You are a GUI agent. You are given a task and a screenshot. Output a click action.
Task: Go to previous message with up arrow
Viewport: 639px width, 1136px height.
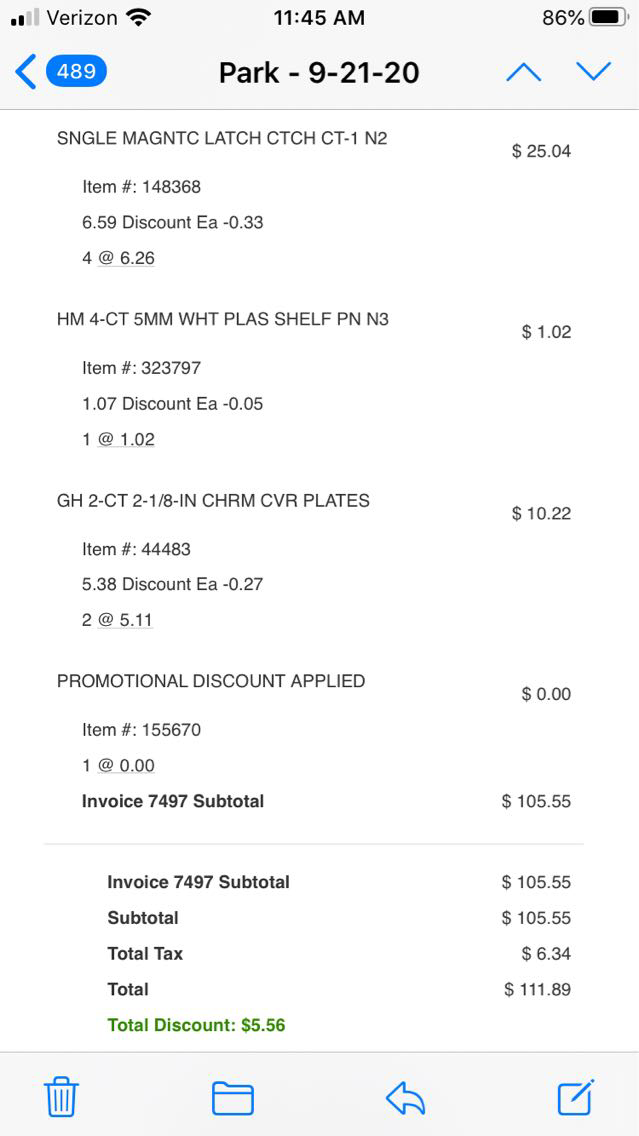click(523, 72)
